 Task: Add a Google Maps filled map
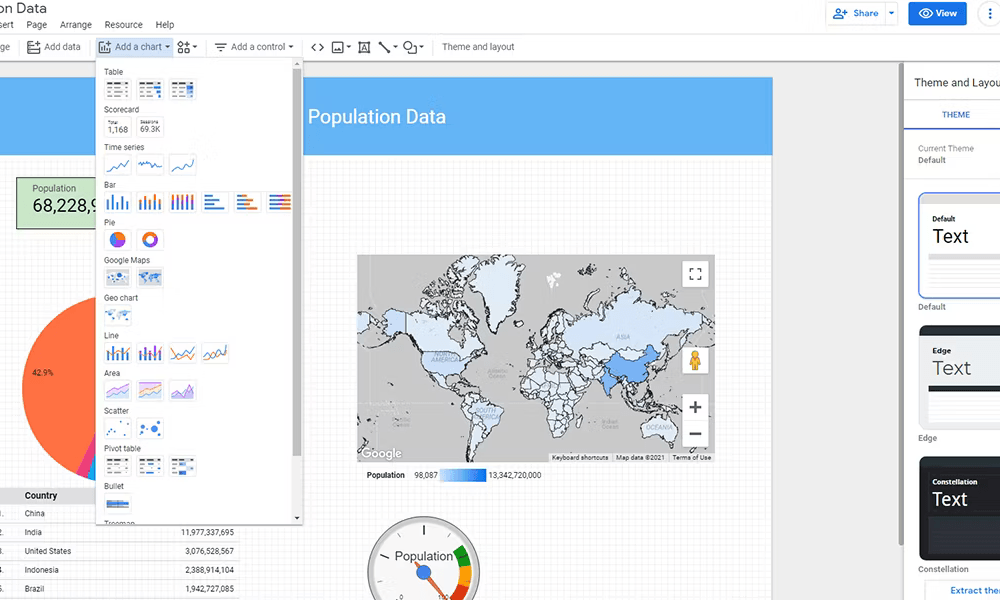tap(150, 277)
